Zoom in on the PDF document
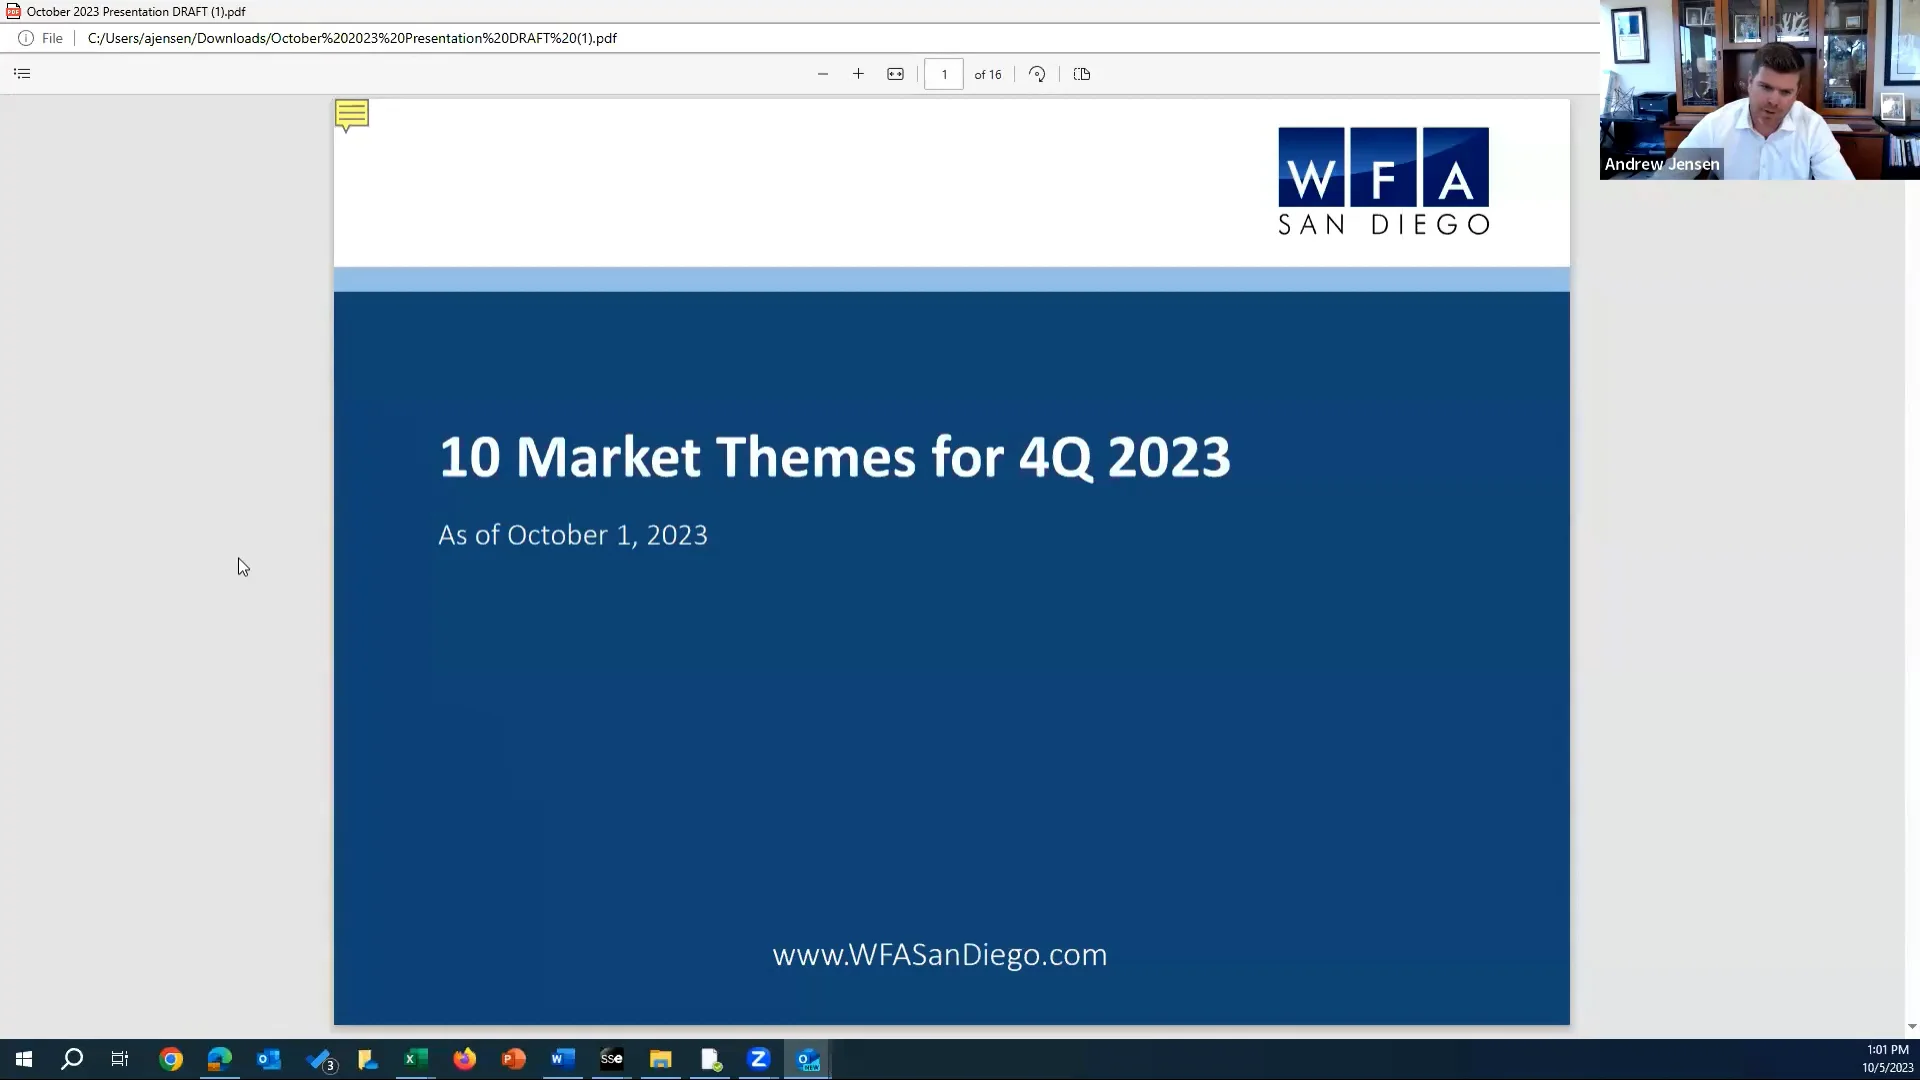Image resolution: width=1920 pixels, height=1080 pixels. 858,74
